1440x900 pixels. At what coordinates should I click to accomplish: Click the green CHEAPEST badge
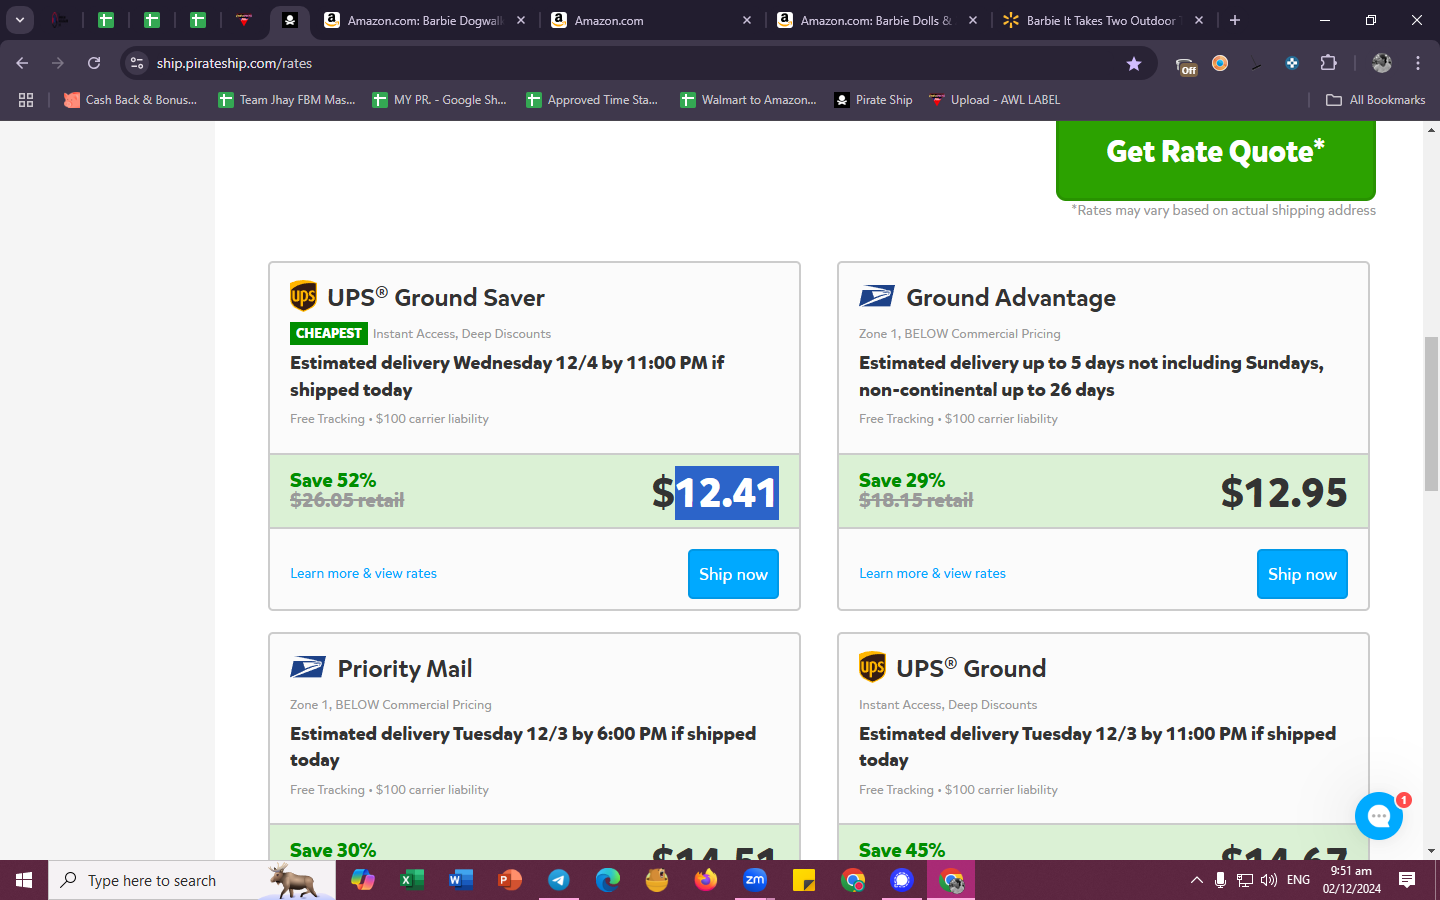(329, 333)
